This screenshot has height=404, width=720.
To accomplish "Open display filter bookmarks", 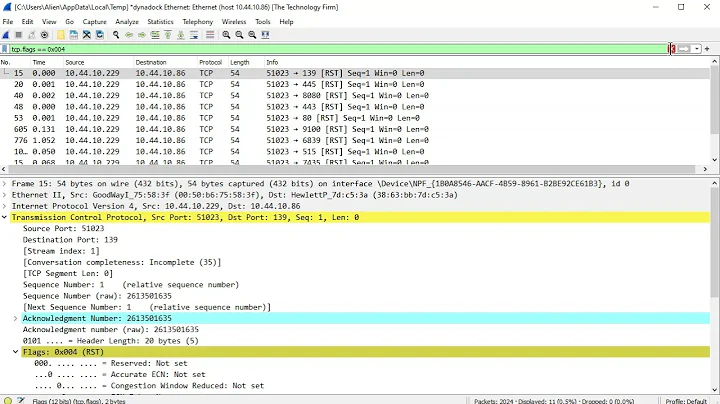I will (x=5, y=49).
